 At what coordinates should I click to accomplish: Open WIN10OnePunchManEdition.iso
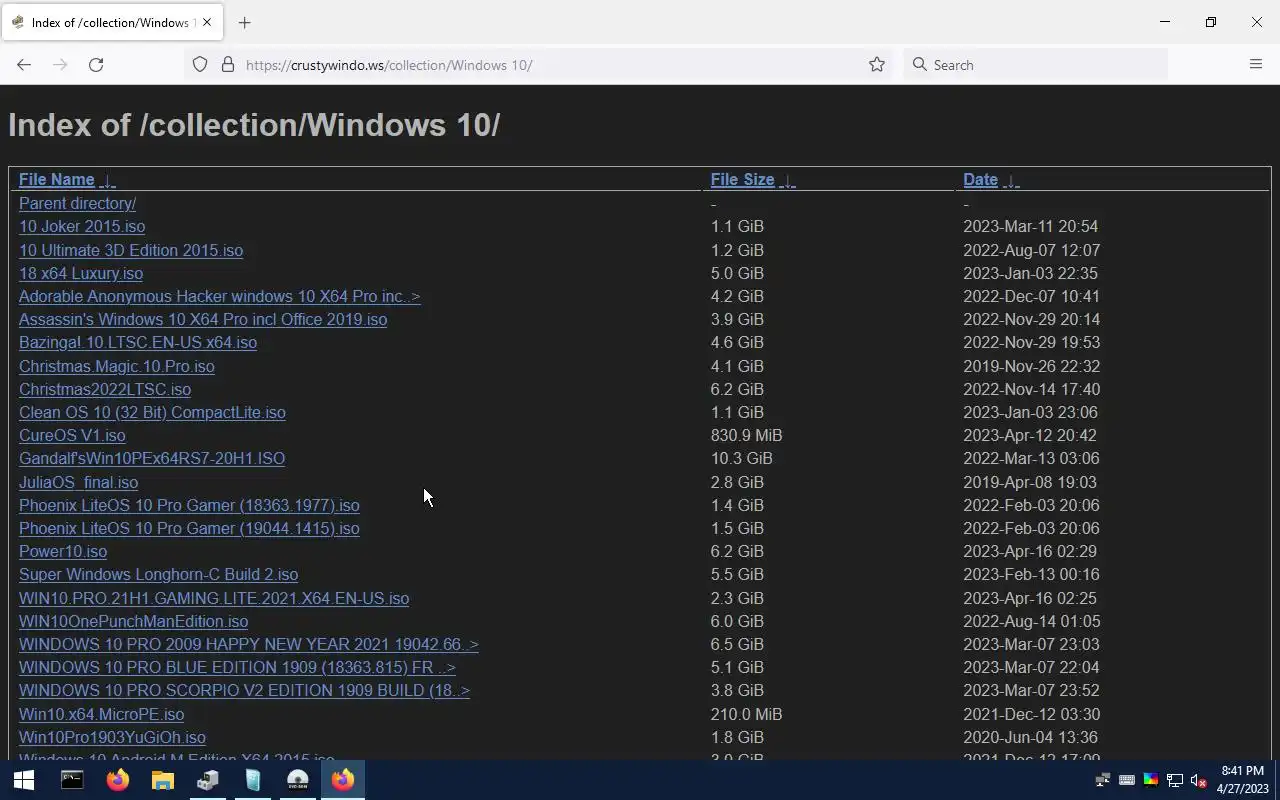[x=133, y=621]
